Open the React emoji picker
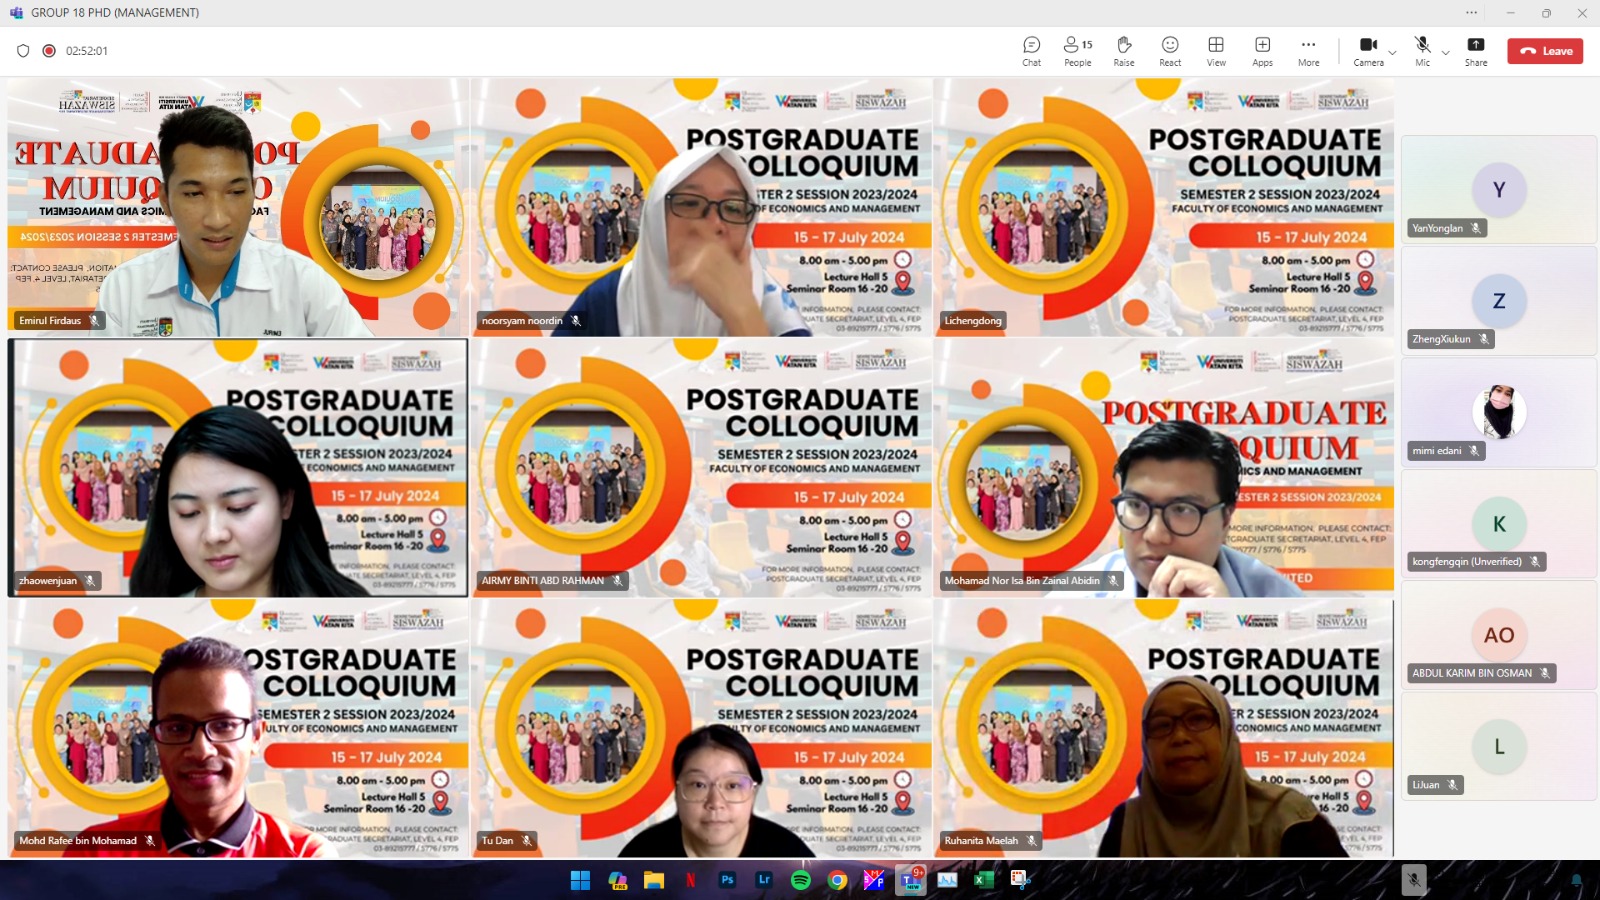Screen dimensions: 1600x900 (1170, 51)
